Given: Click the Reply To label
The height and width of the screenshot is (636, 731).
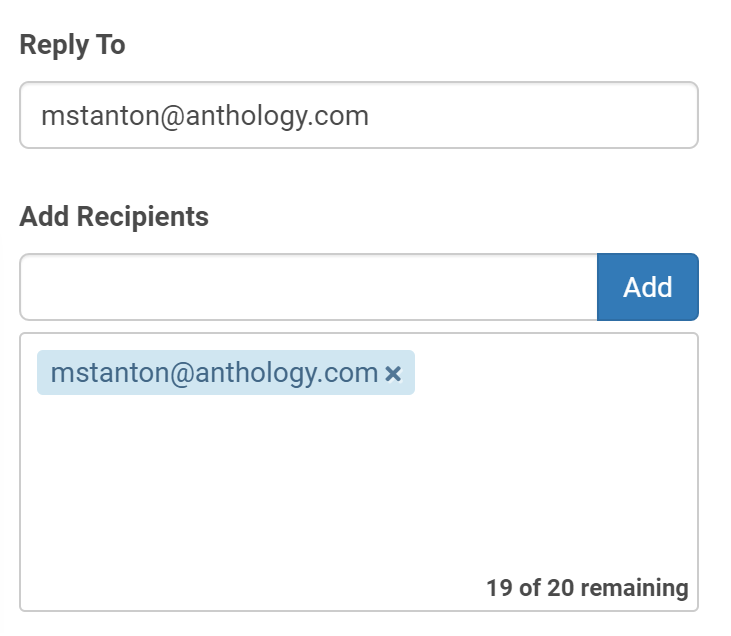Looking at the screenshot, I should [x=72, y=45].
